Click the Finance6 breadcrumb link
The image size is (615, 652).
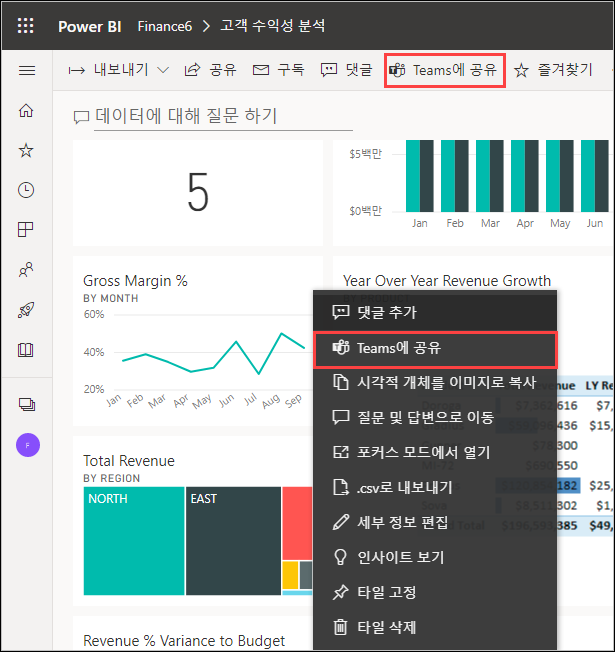[165, 27]
